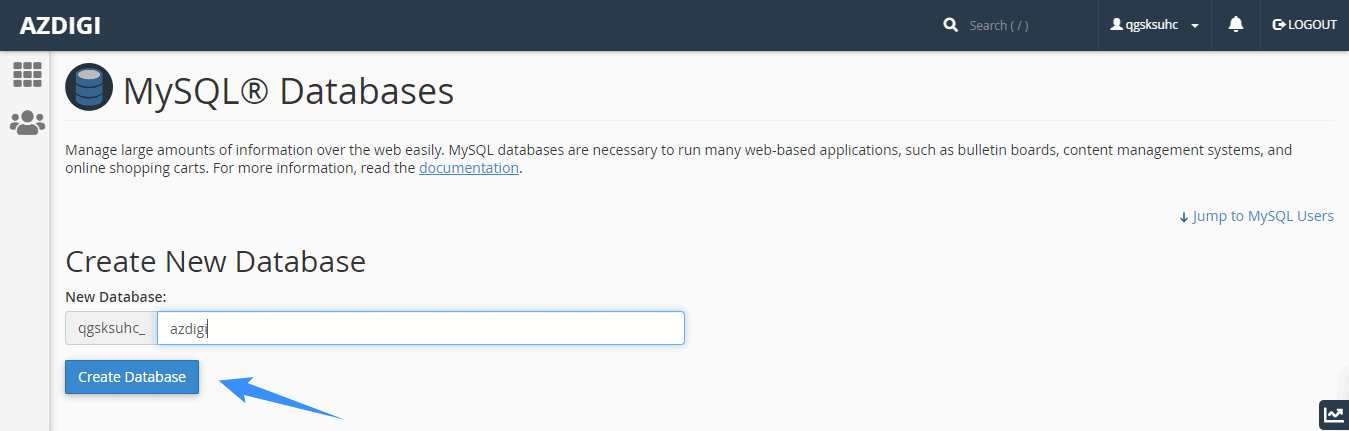
Task: Open User Manager people icon in sidebar
Action: click(27, 123)
